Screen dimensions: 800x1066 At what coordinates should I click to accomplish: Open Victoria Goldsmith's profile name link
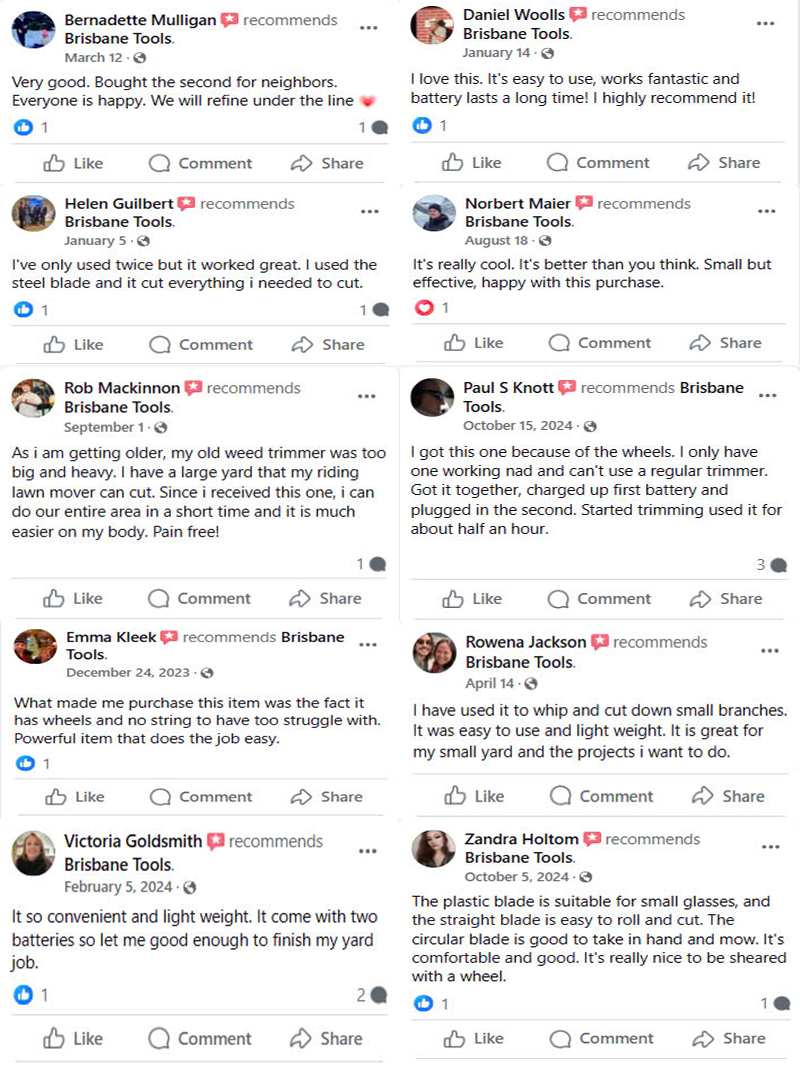[133, 842]
